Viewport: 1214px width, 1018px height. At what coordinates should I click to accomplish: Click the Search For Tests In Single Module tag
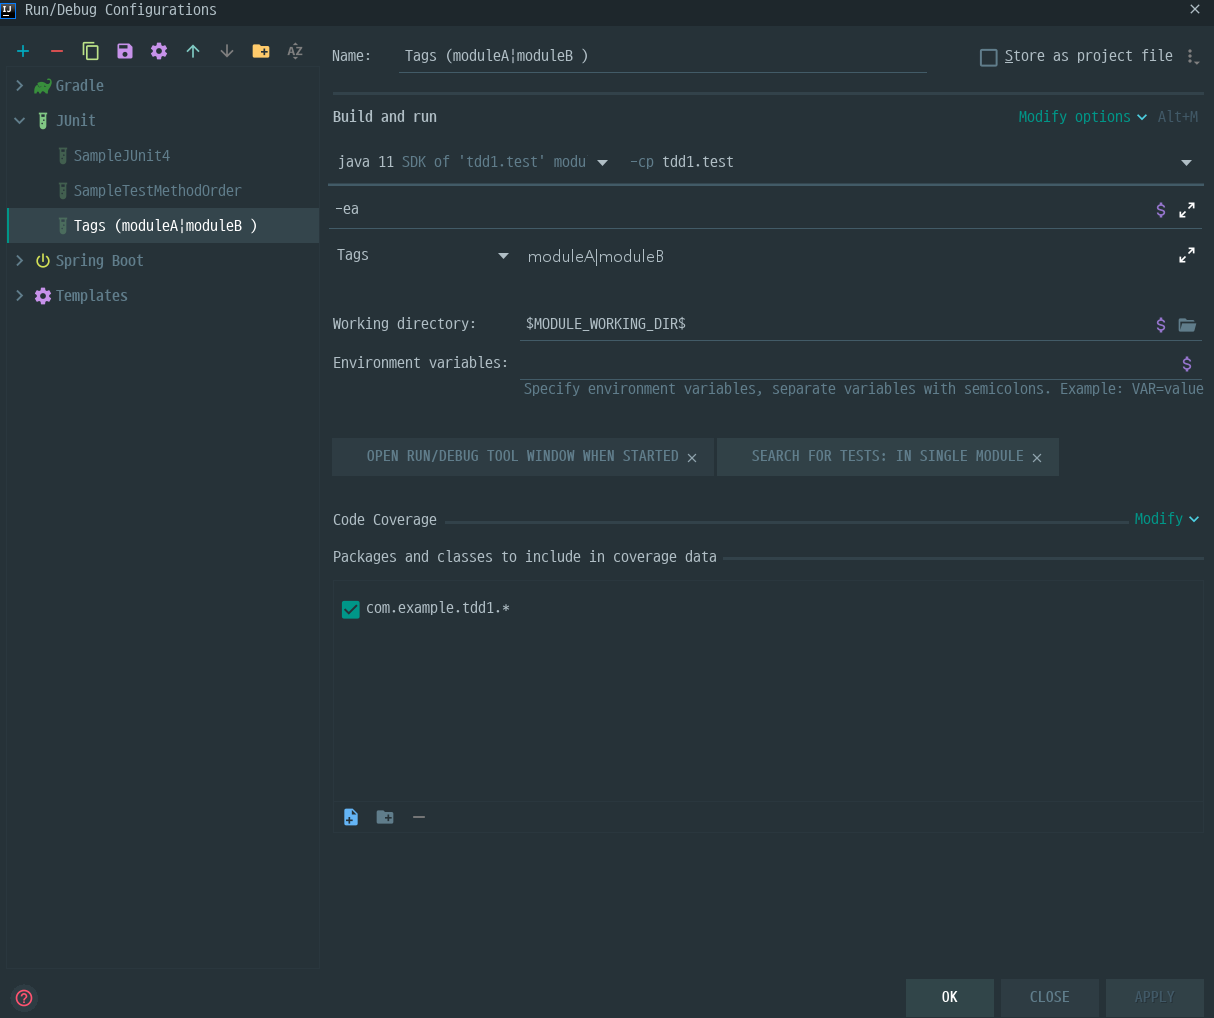point(887,456)
